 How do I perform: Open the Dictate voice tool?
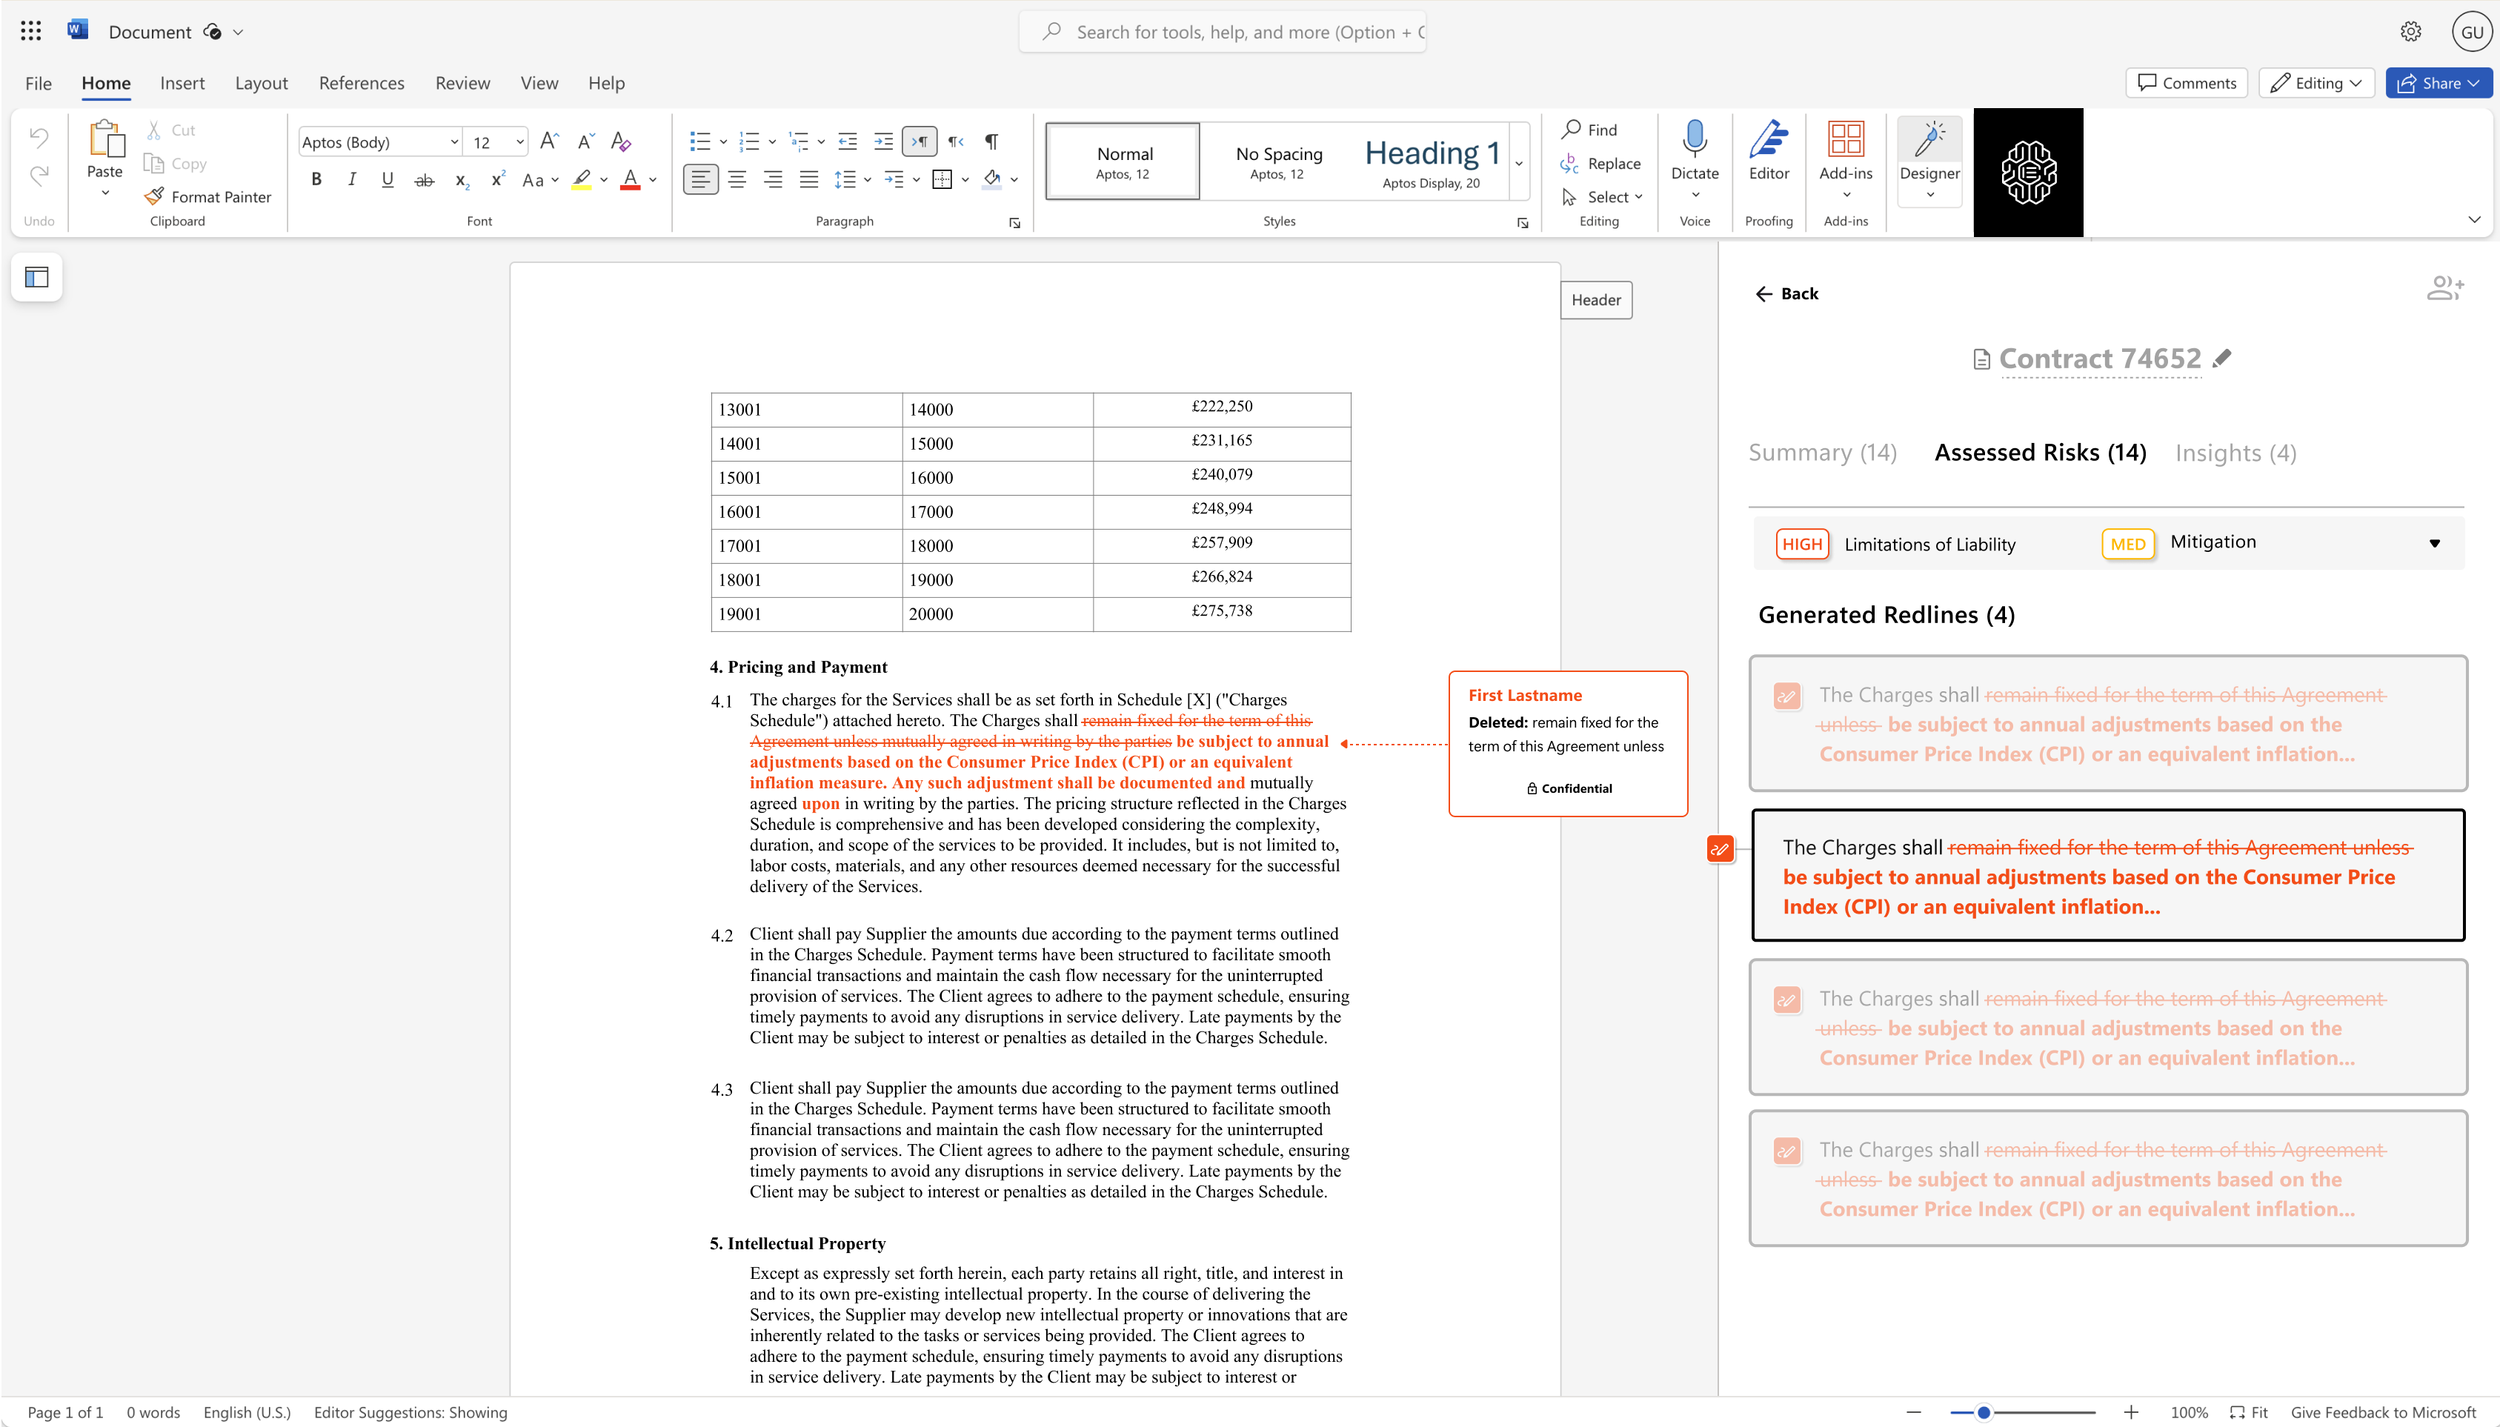1693,155
